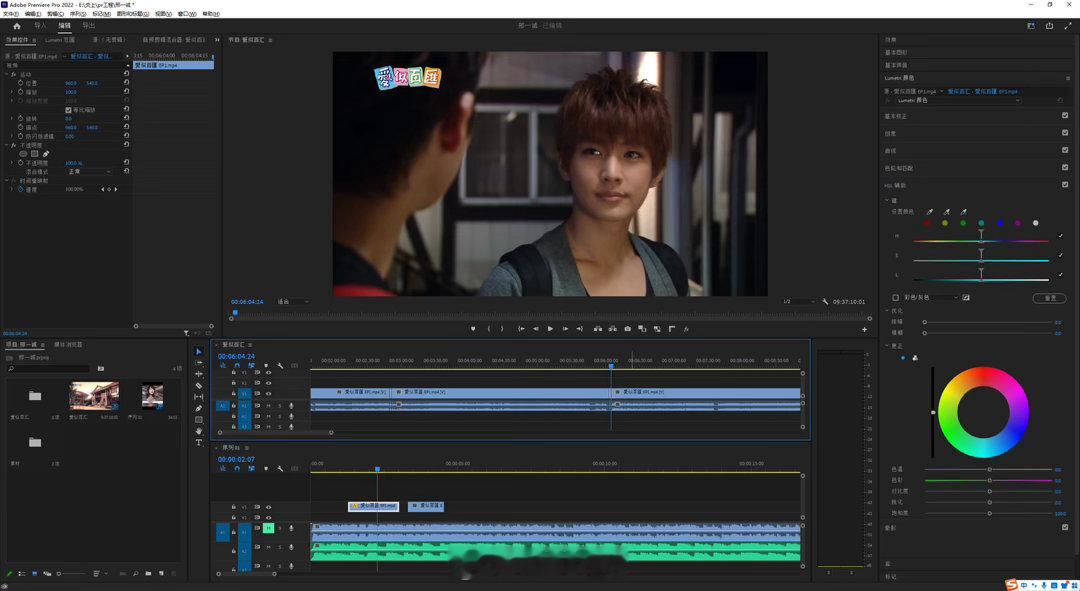The width and height of the screenshot is (1080, 591).
Task: Open the upper timeline wrench display settings
Action: [x=280, y=365]
